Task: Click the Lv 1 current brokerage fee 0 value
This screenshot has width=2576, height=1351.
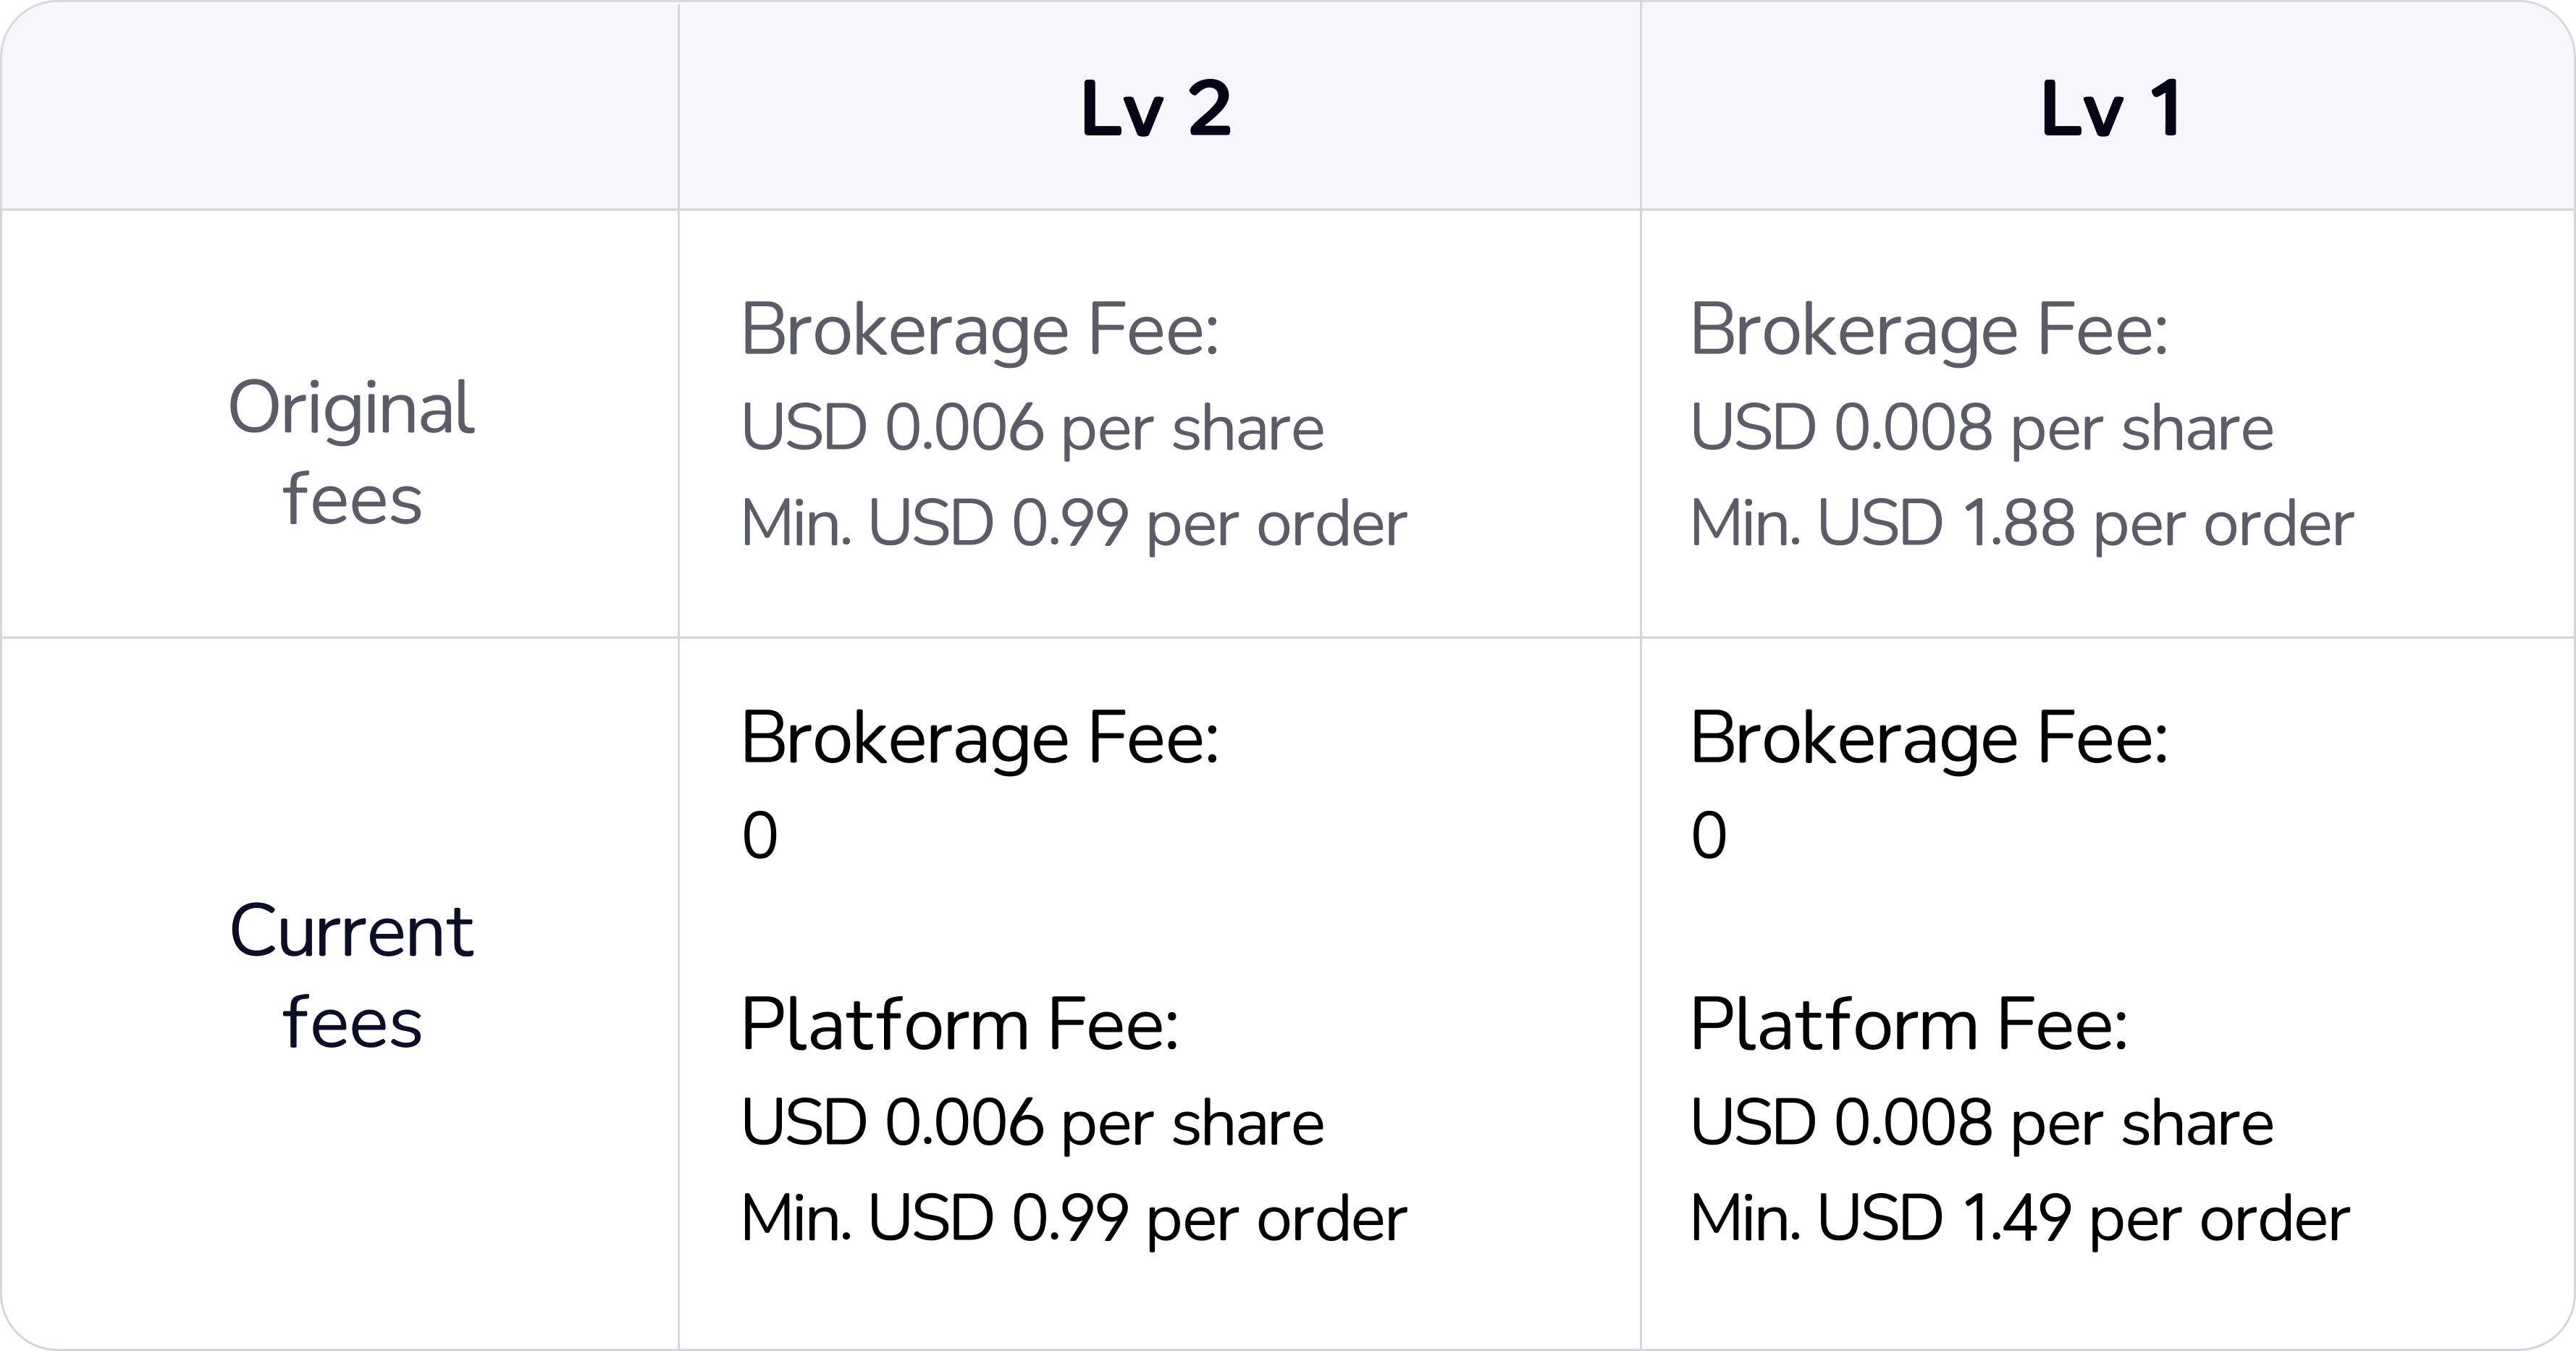Action: coord(1709,836)
